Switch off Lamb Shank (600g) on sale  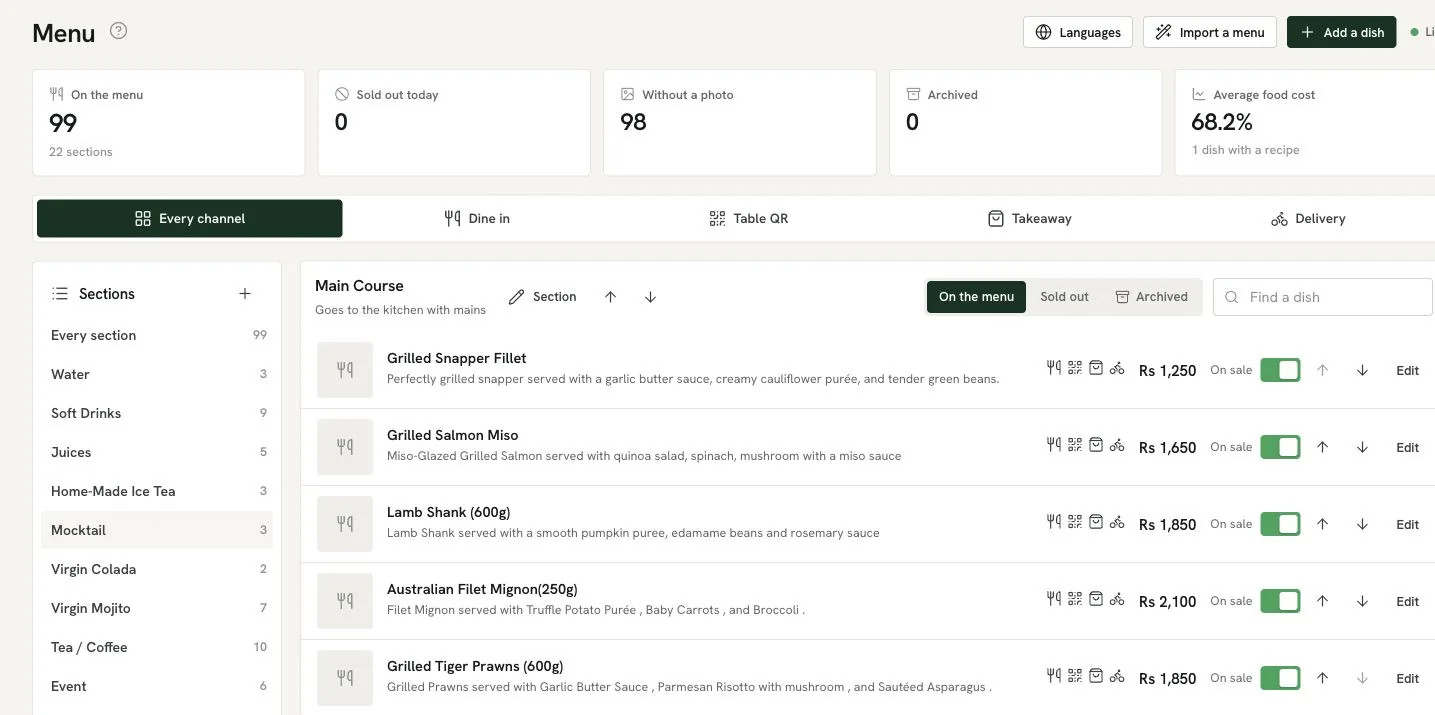[1280, 524]
